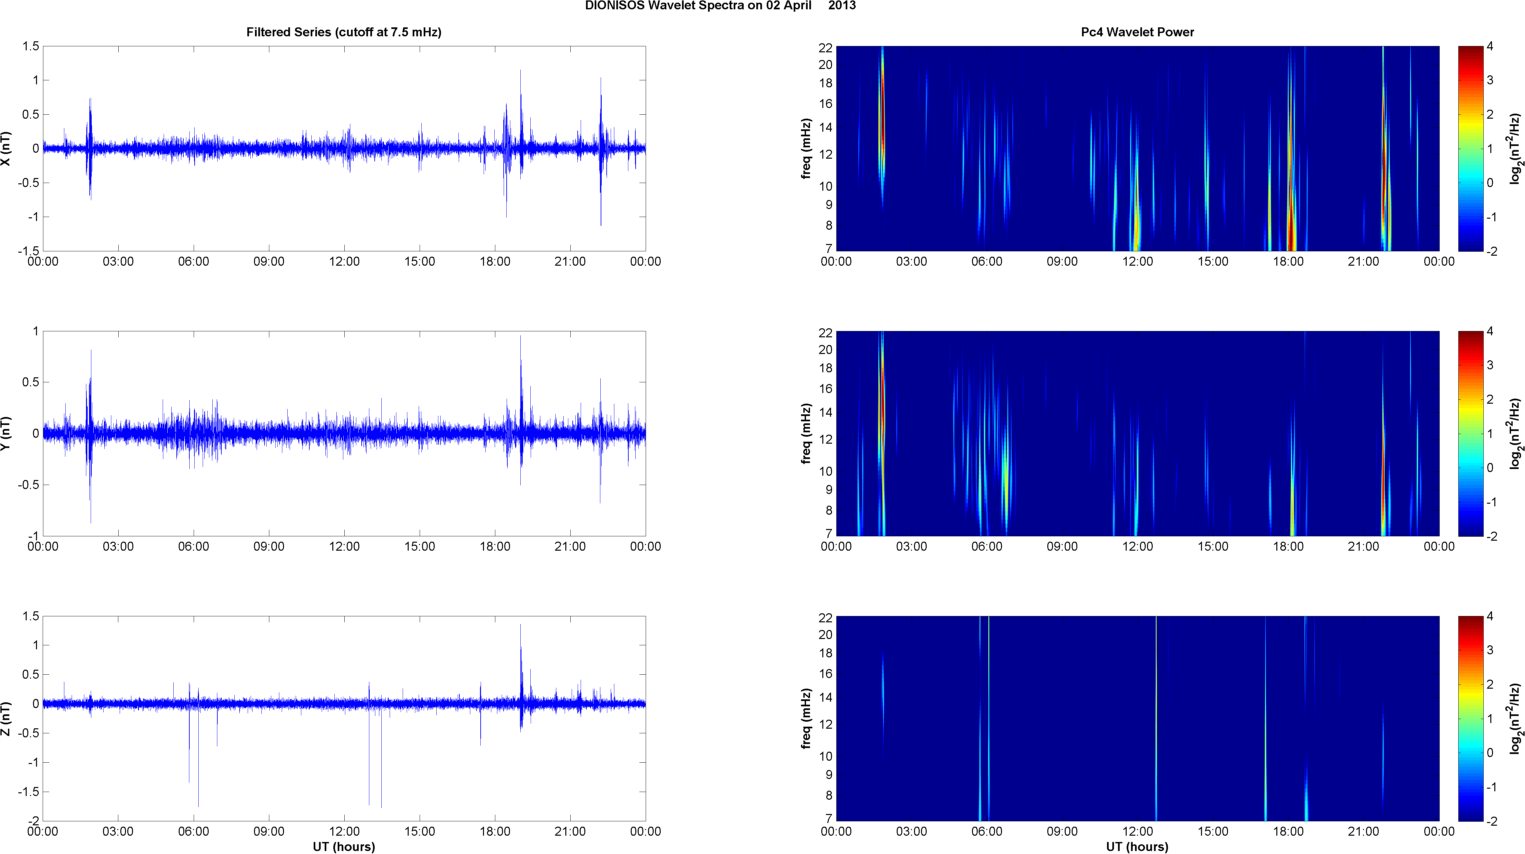Click the "0" tick on the middle colorbar

(x=1490, y=468)
